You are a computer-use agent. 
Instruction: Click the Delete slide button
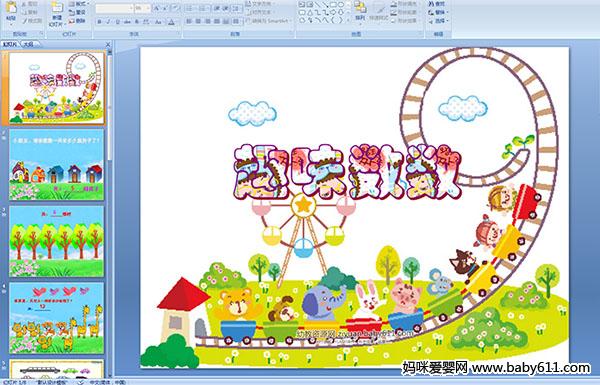[78, 21]
